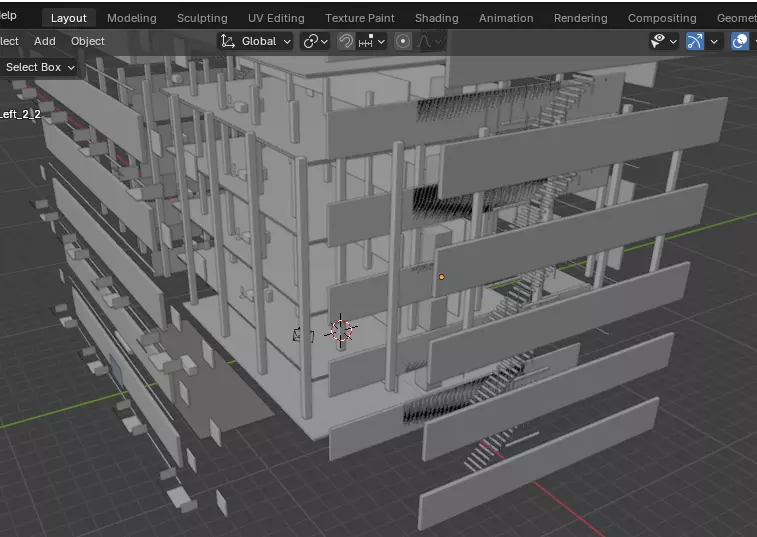The image size is (757, 537).
Task: Open the Add menu in viewport header
Action: point(44,42)
